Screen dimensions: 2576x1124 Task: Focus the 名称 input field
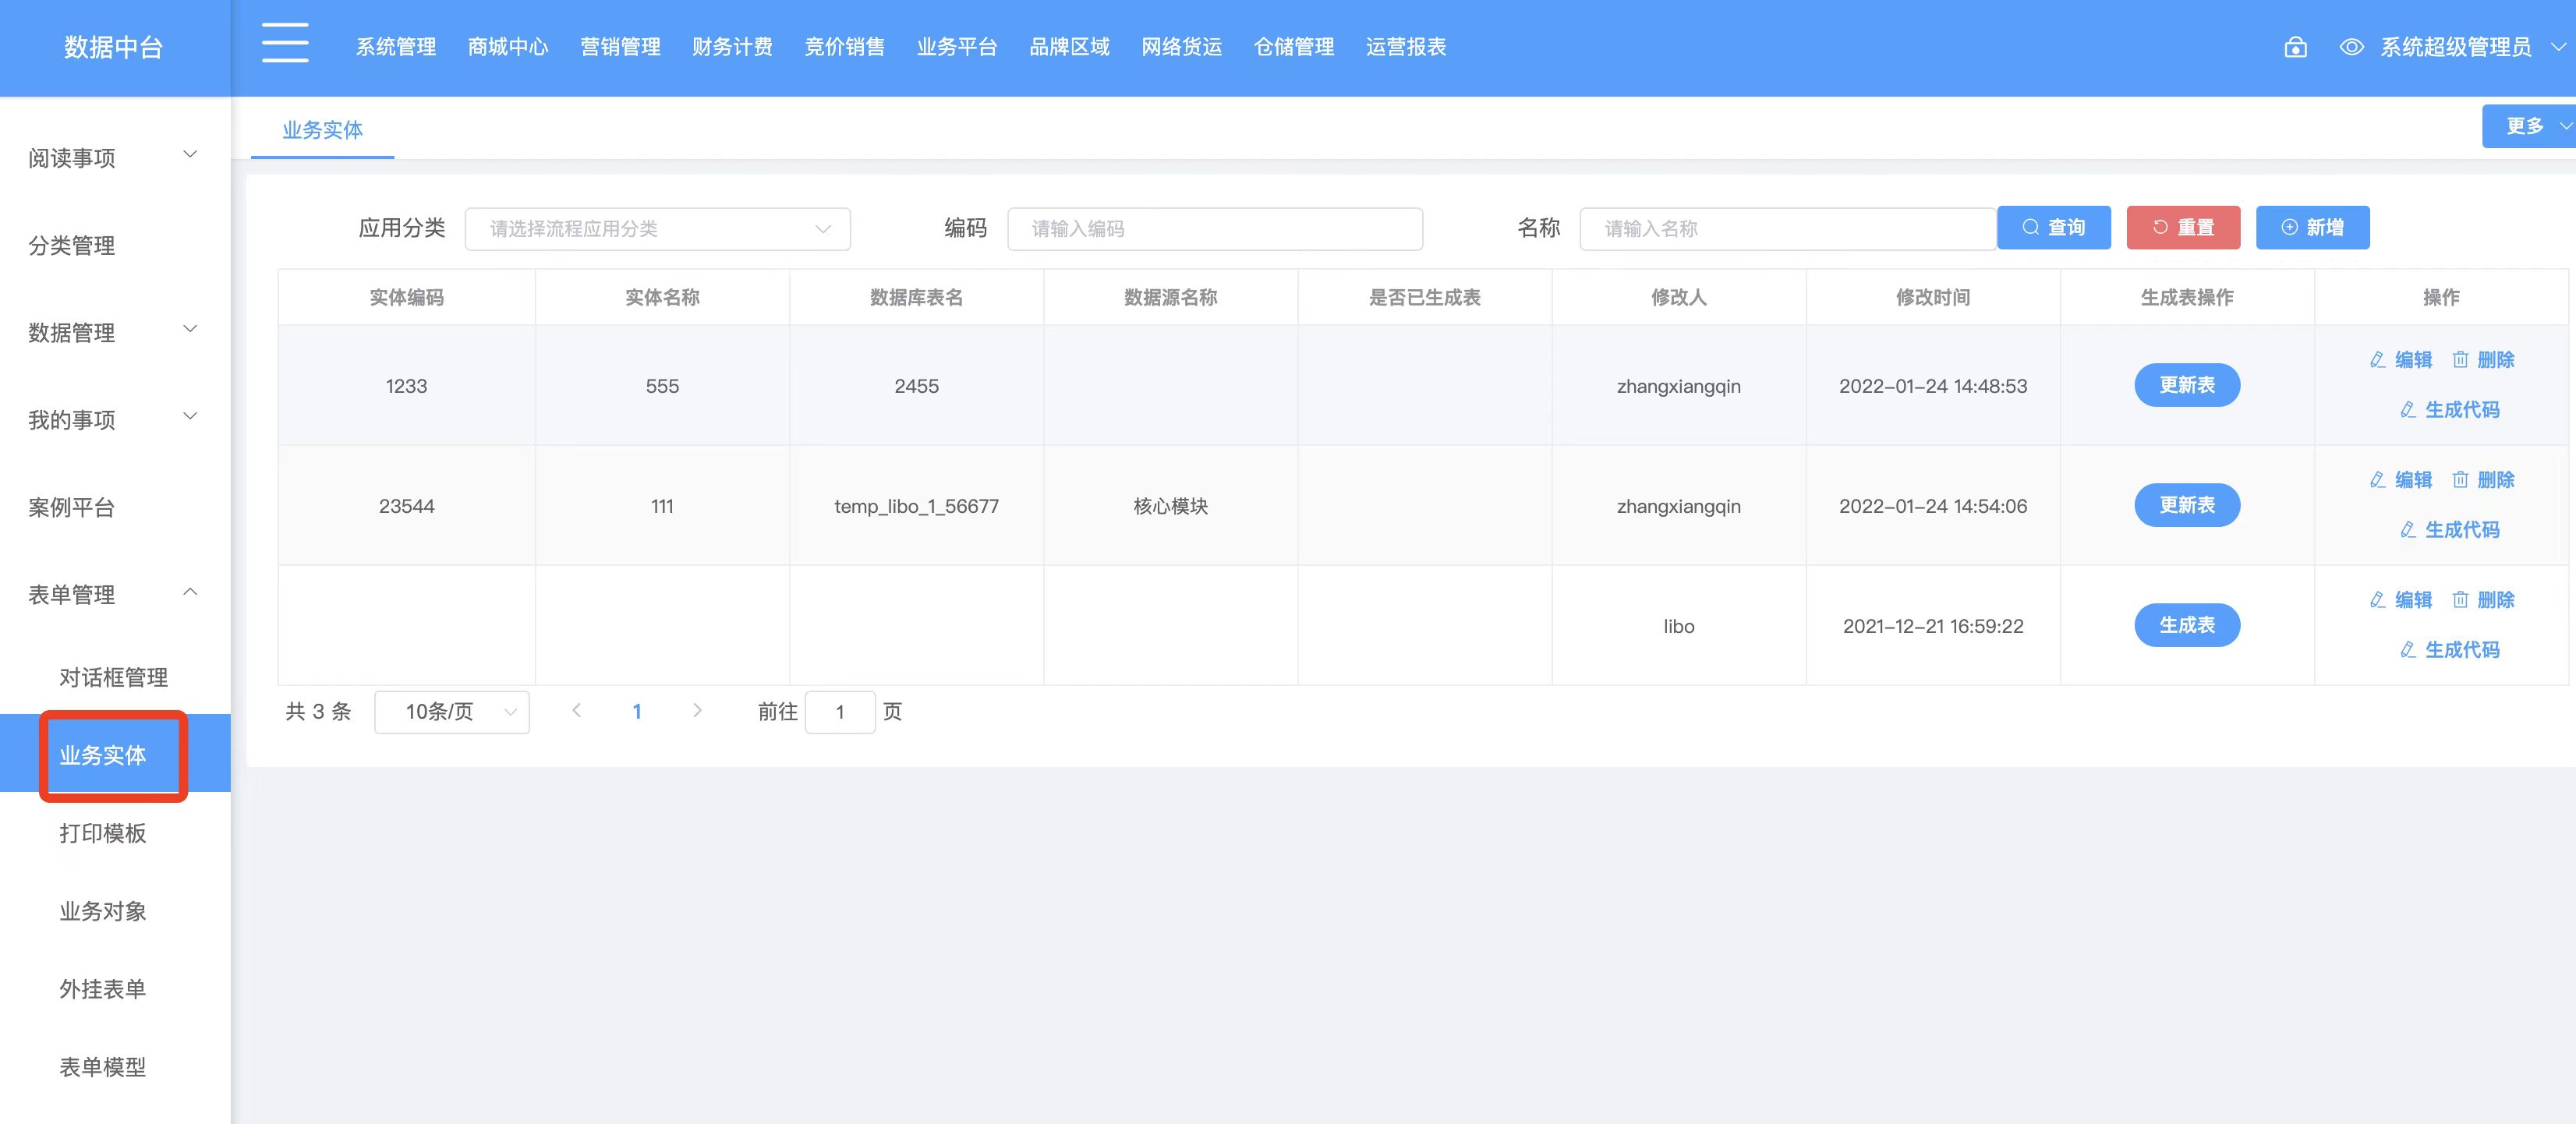pyautogui.click(x=1787, y=228)
